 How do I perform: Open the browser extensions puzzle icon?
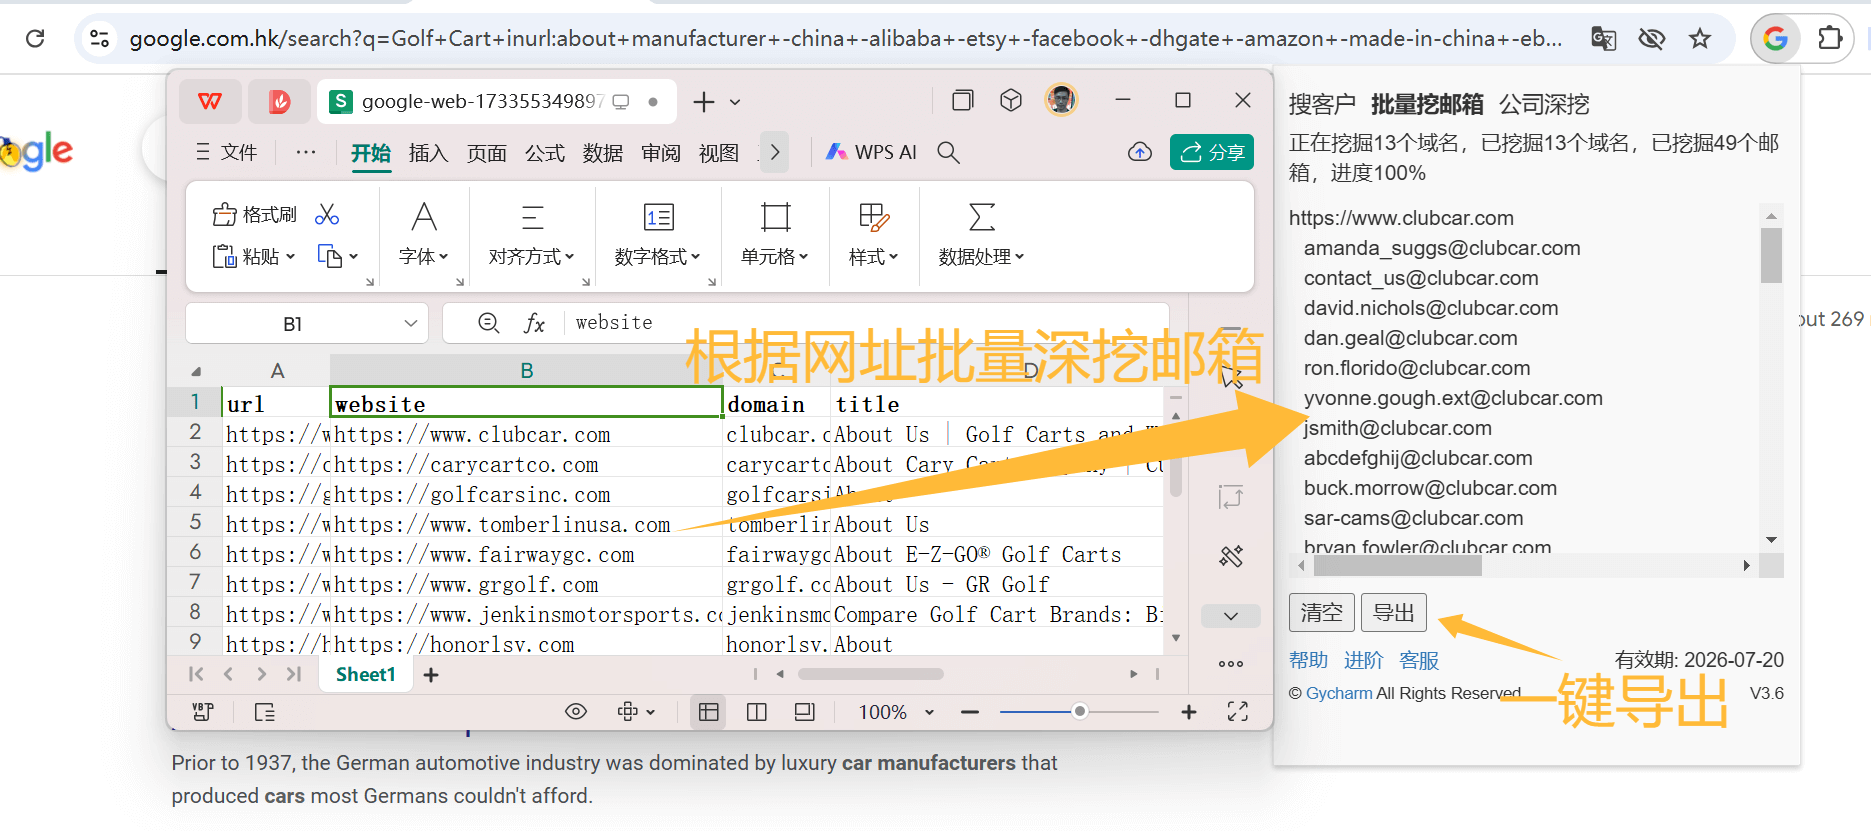(x=1829, y=38)
